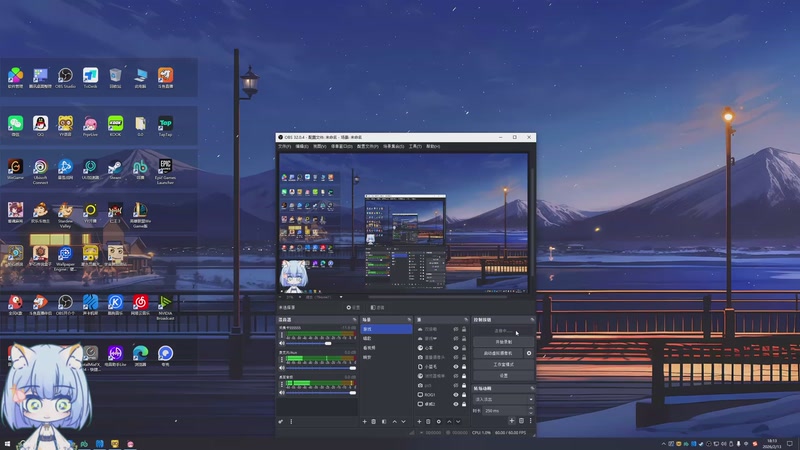Open 麦克风/Aux channel three-dot options menu
The height and width of the screenshot is (450, 800).
[x=282, y=359]
